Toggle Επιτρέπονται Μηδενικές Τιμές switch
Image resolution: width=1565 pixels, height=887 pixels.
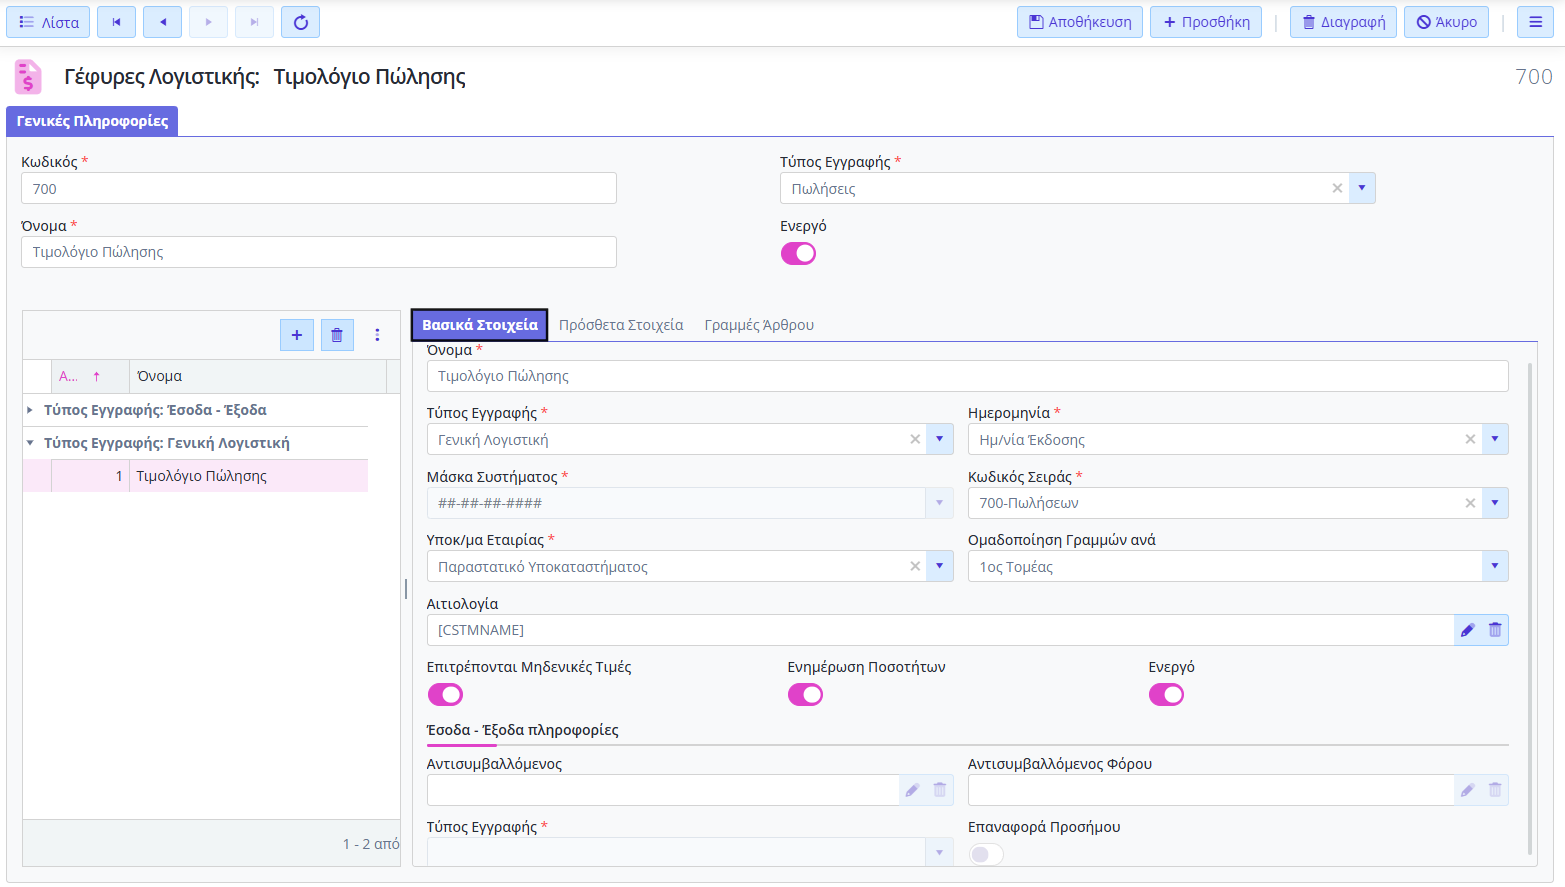tap(445, 694)
